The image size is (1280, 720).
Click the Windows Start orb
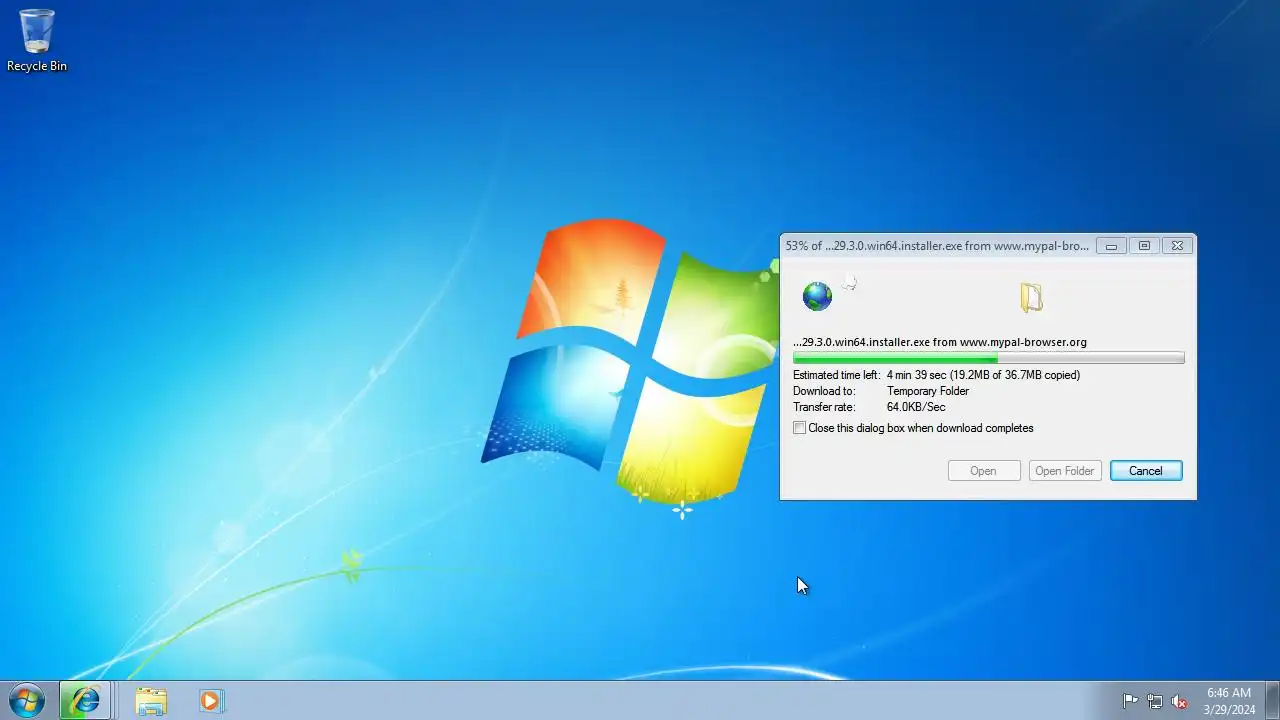coord(25,700)
